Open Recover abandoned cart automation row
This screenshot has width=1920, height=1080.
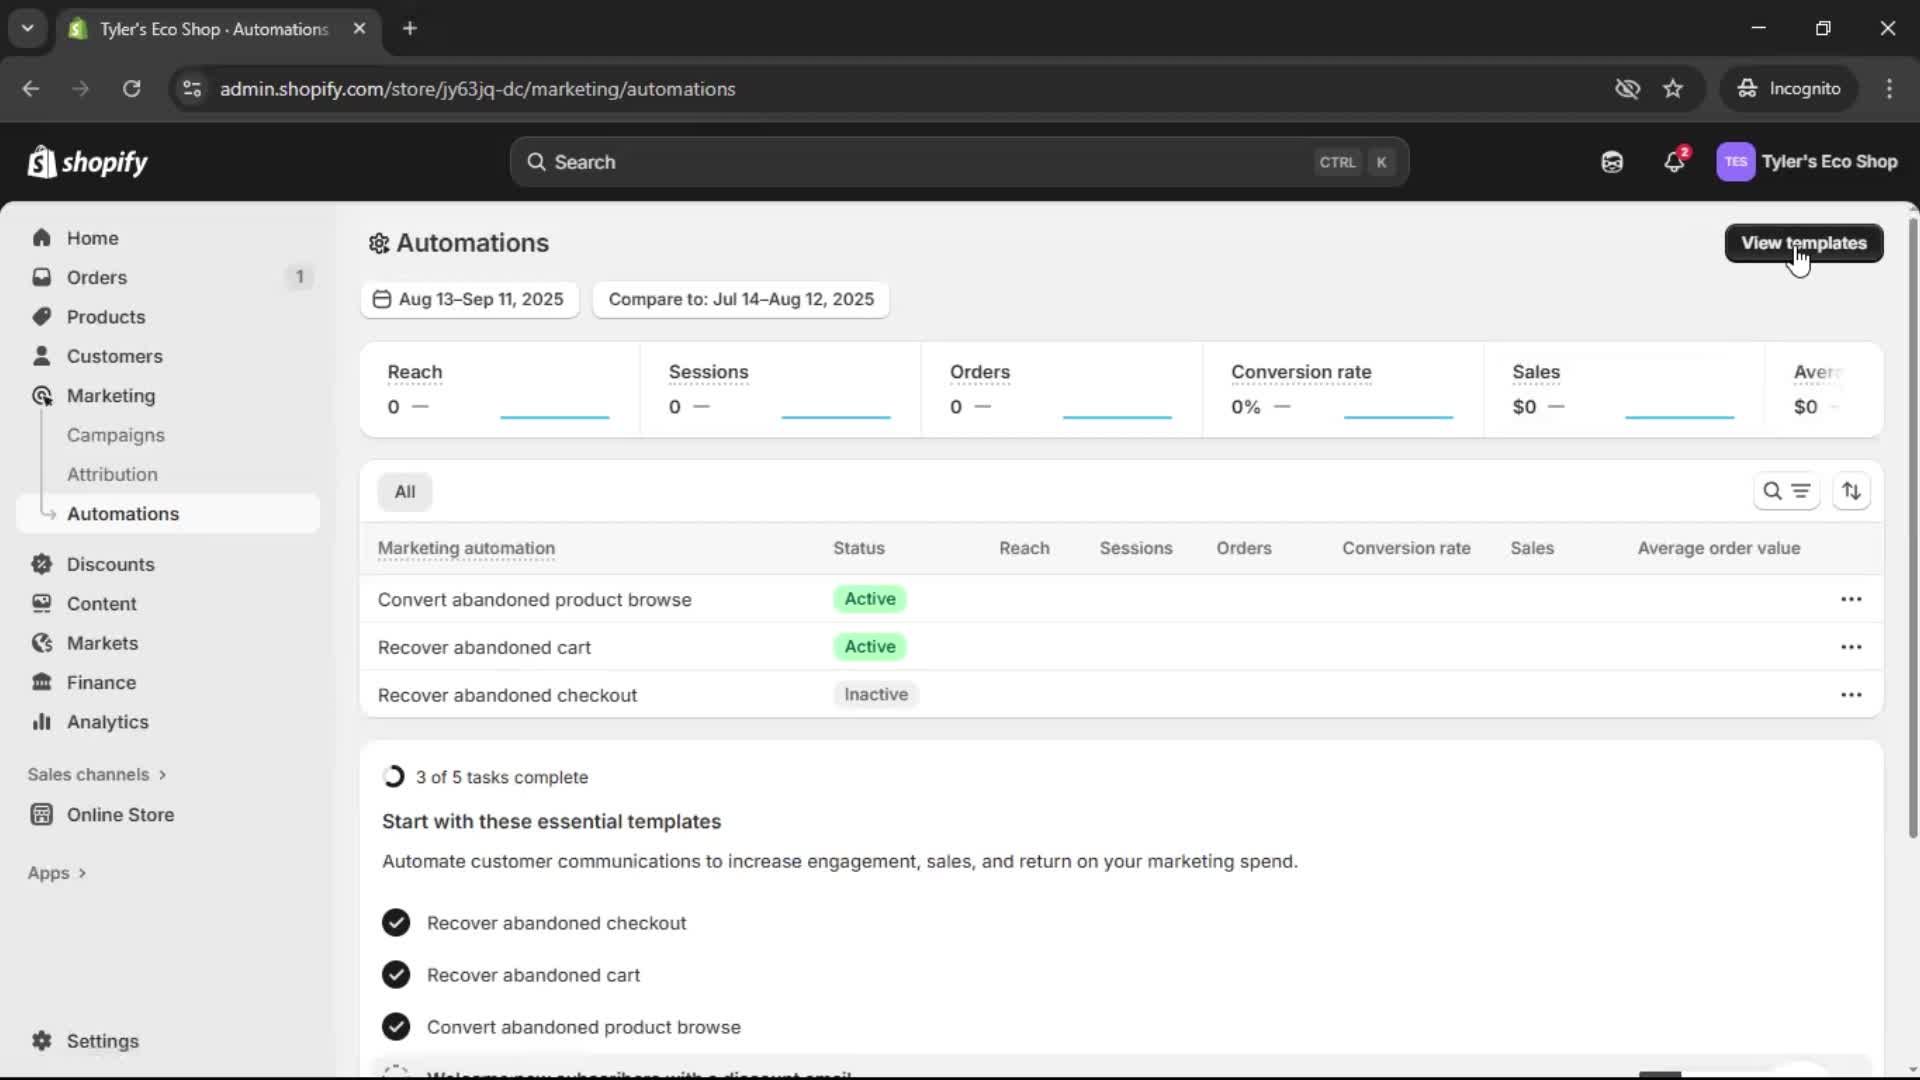(1121, 647)
